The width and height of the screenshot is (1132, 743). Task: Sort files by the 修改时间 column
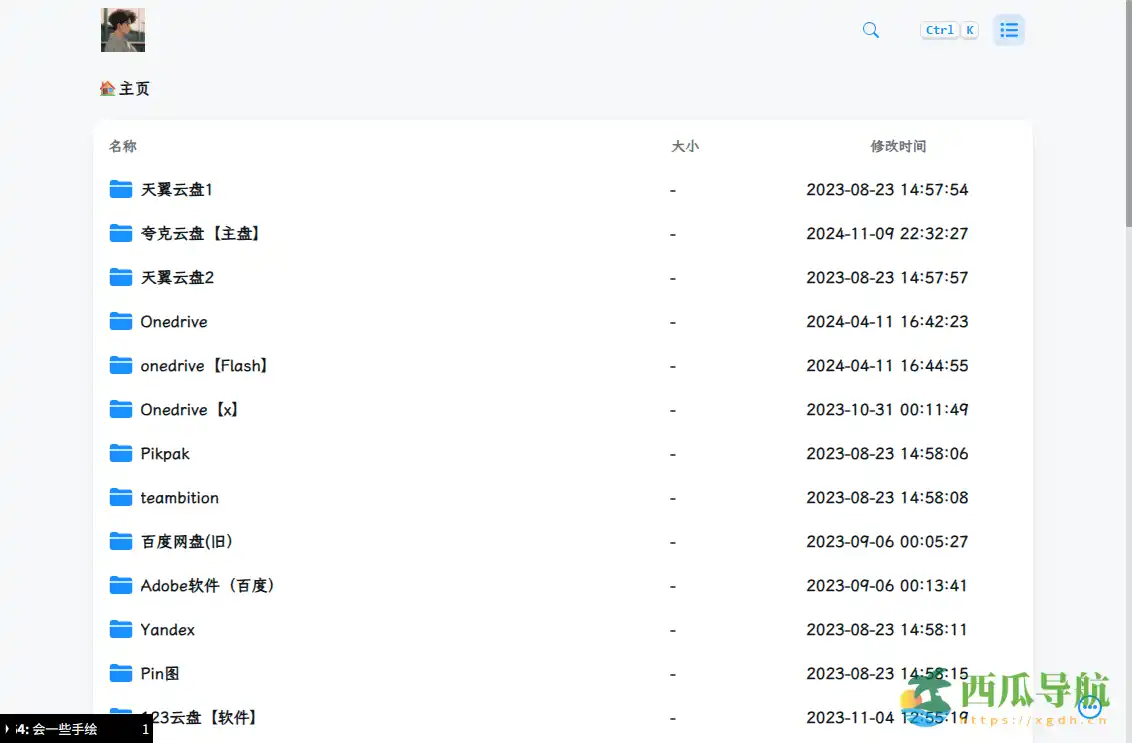coord(899,146)
